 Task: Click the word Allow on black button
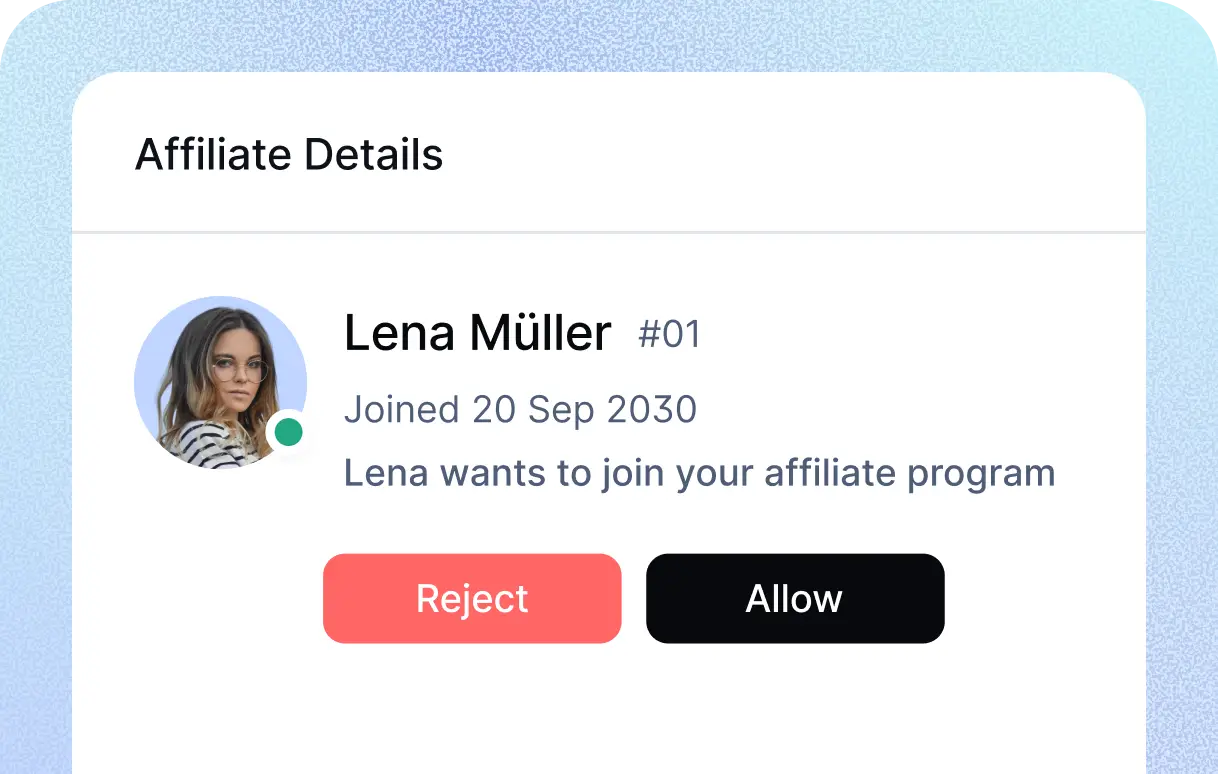pos(794,599)
